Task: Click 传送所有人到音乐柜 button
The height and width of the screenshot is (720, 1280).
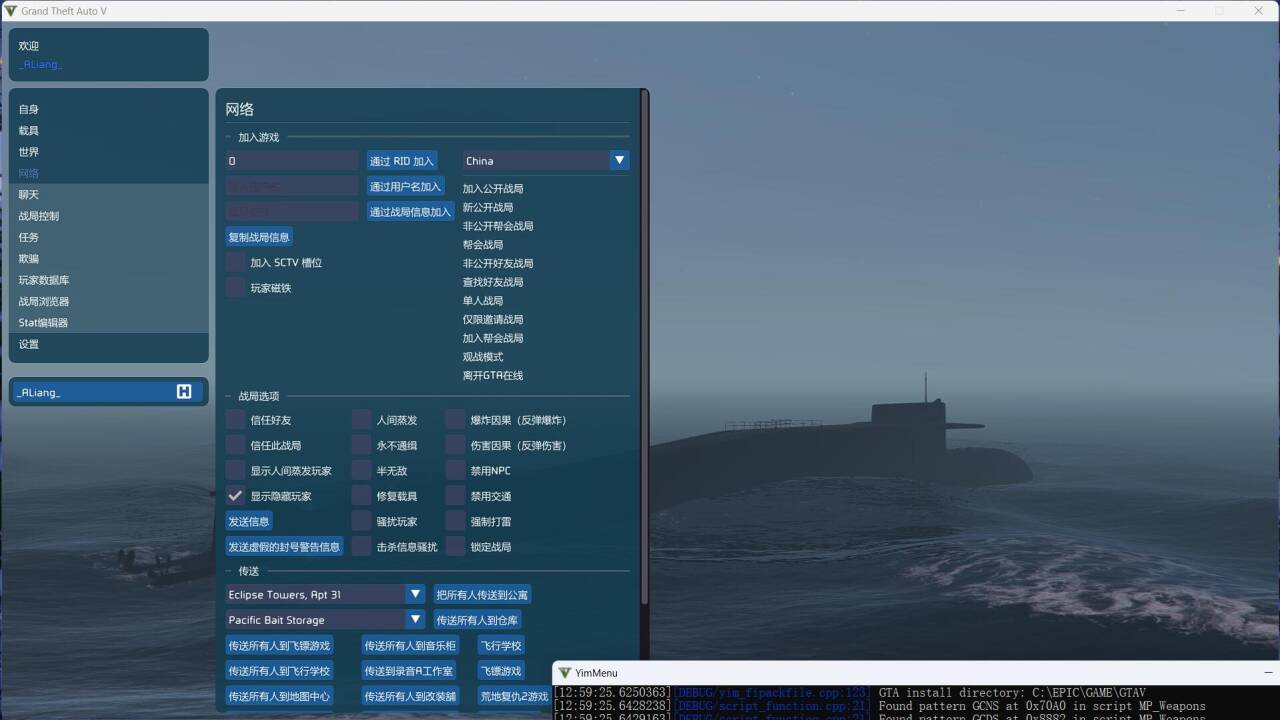Action: pyautogui.click(x=410, y=645)
